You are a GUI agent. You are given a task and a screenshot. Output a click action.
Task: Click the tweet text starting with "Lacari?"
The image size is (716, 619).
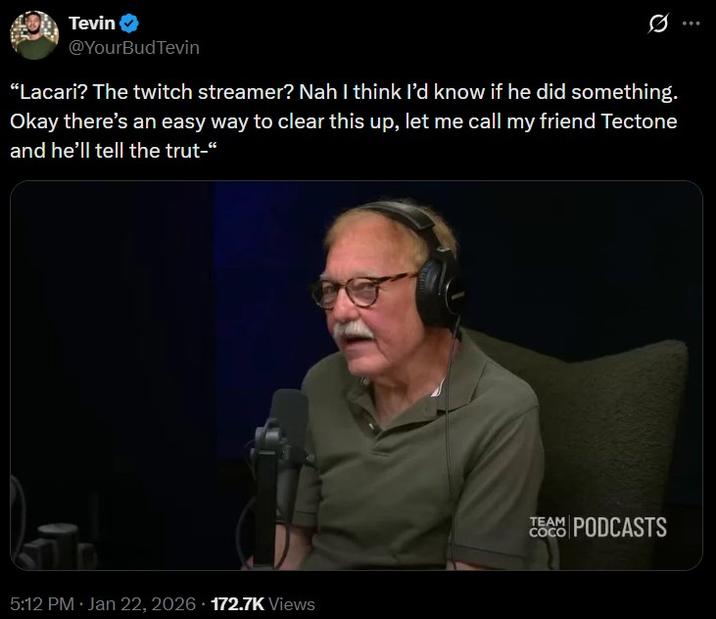pyautogui.click(x=344, y=93)
